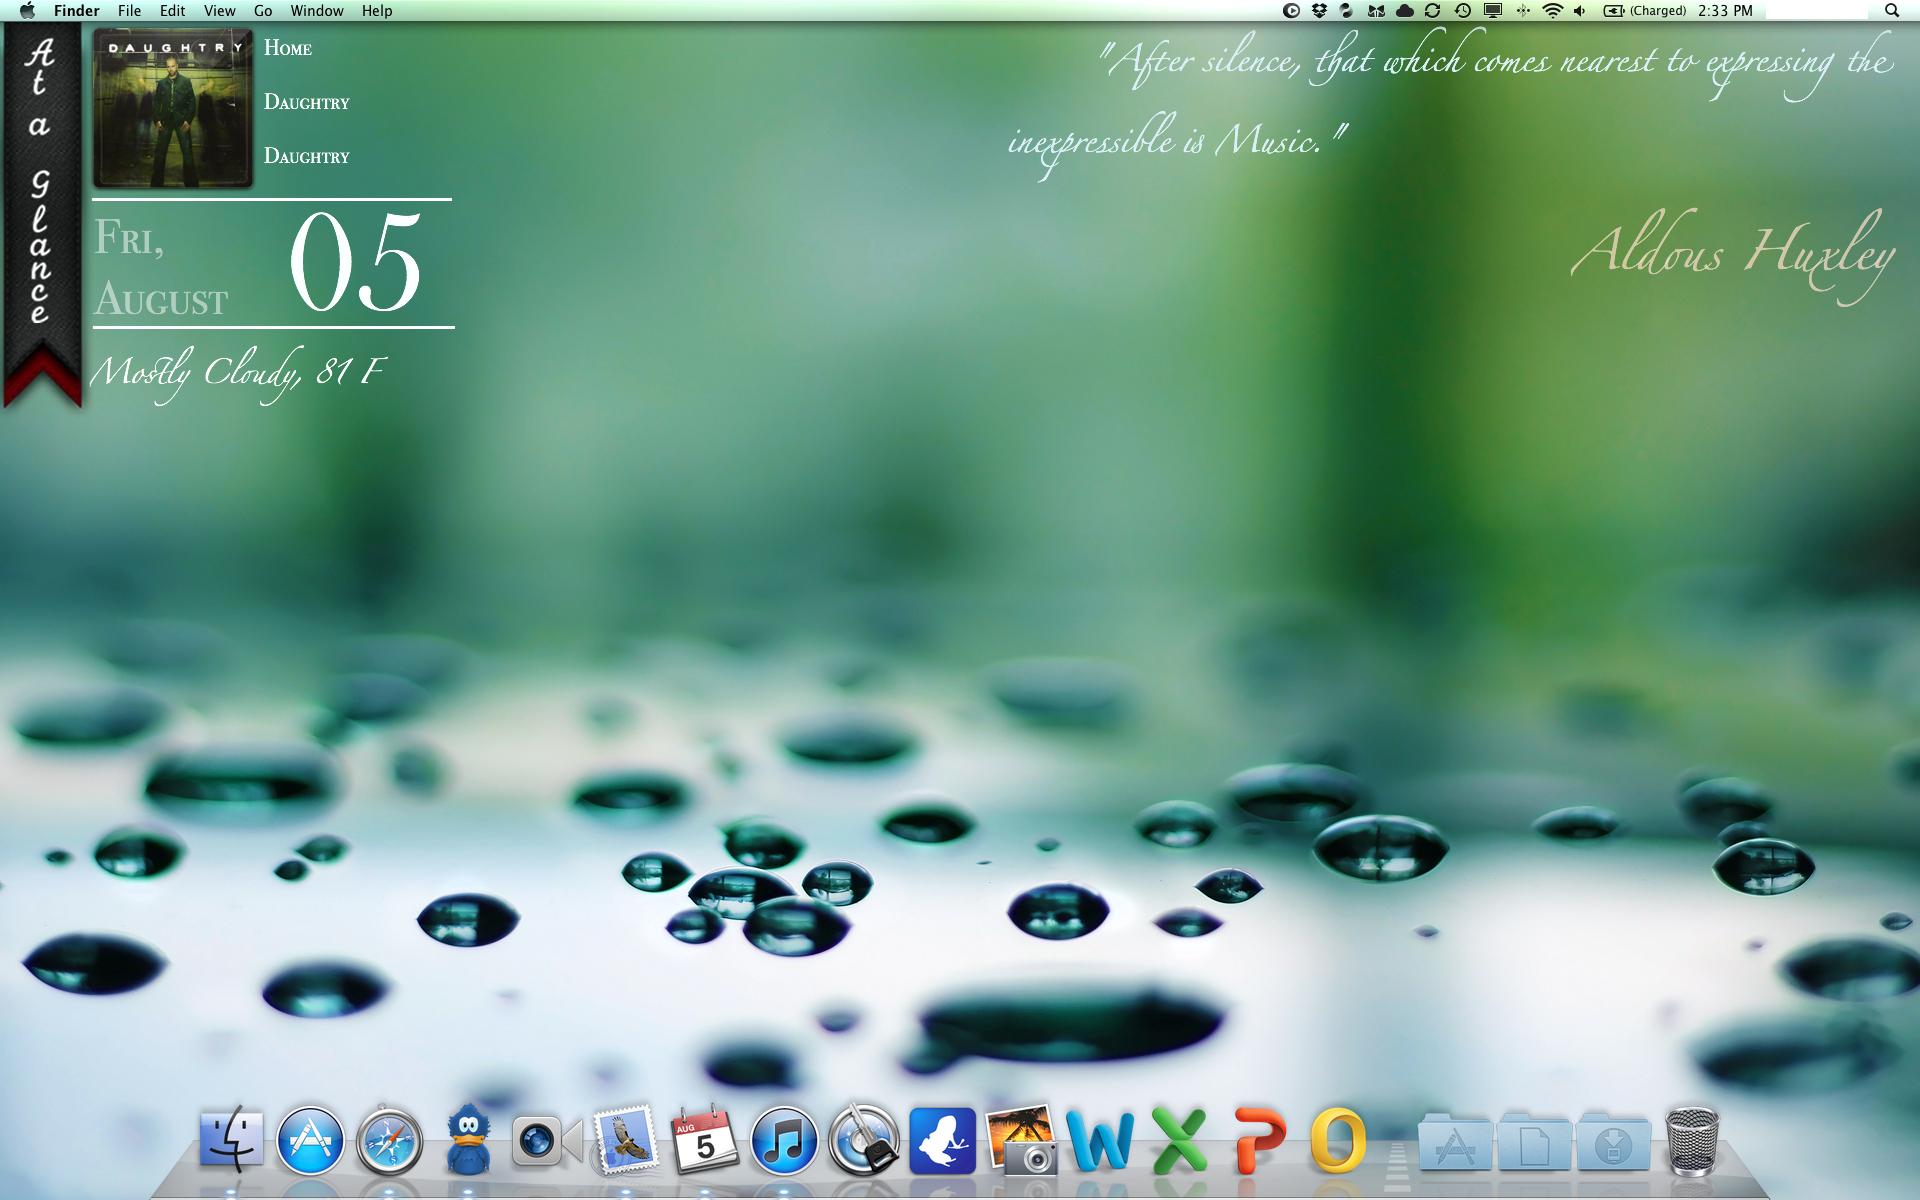Click the Daughtry album artwork

172,108
